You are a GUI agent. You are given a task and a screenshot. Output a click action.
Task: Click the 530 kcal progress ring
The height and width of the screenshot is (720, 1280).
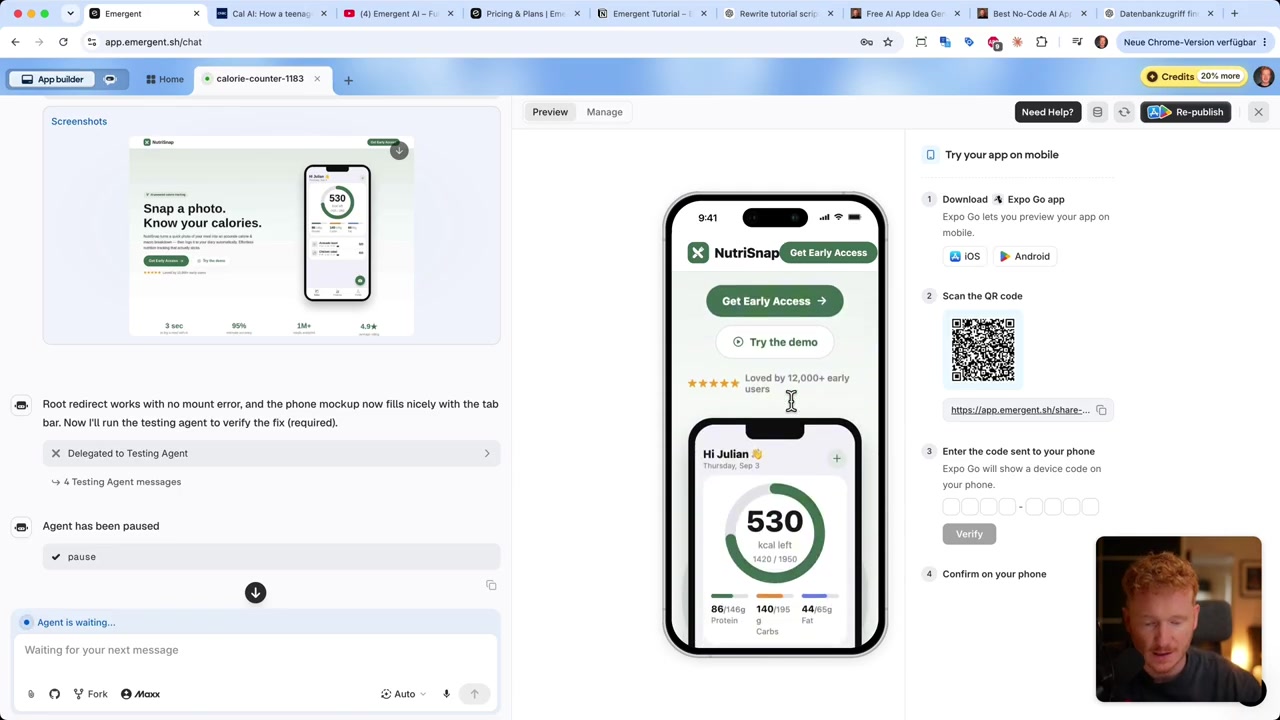tap(775, 533)
